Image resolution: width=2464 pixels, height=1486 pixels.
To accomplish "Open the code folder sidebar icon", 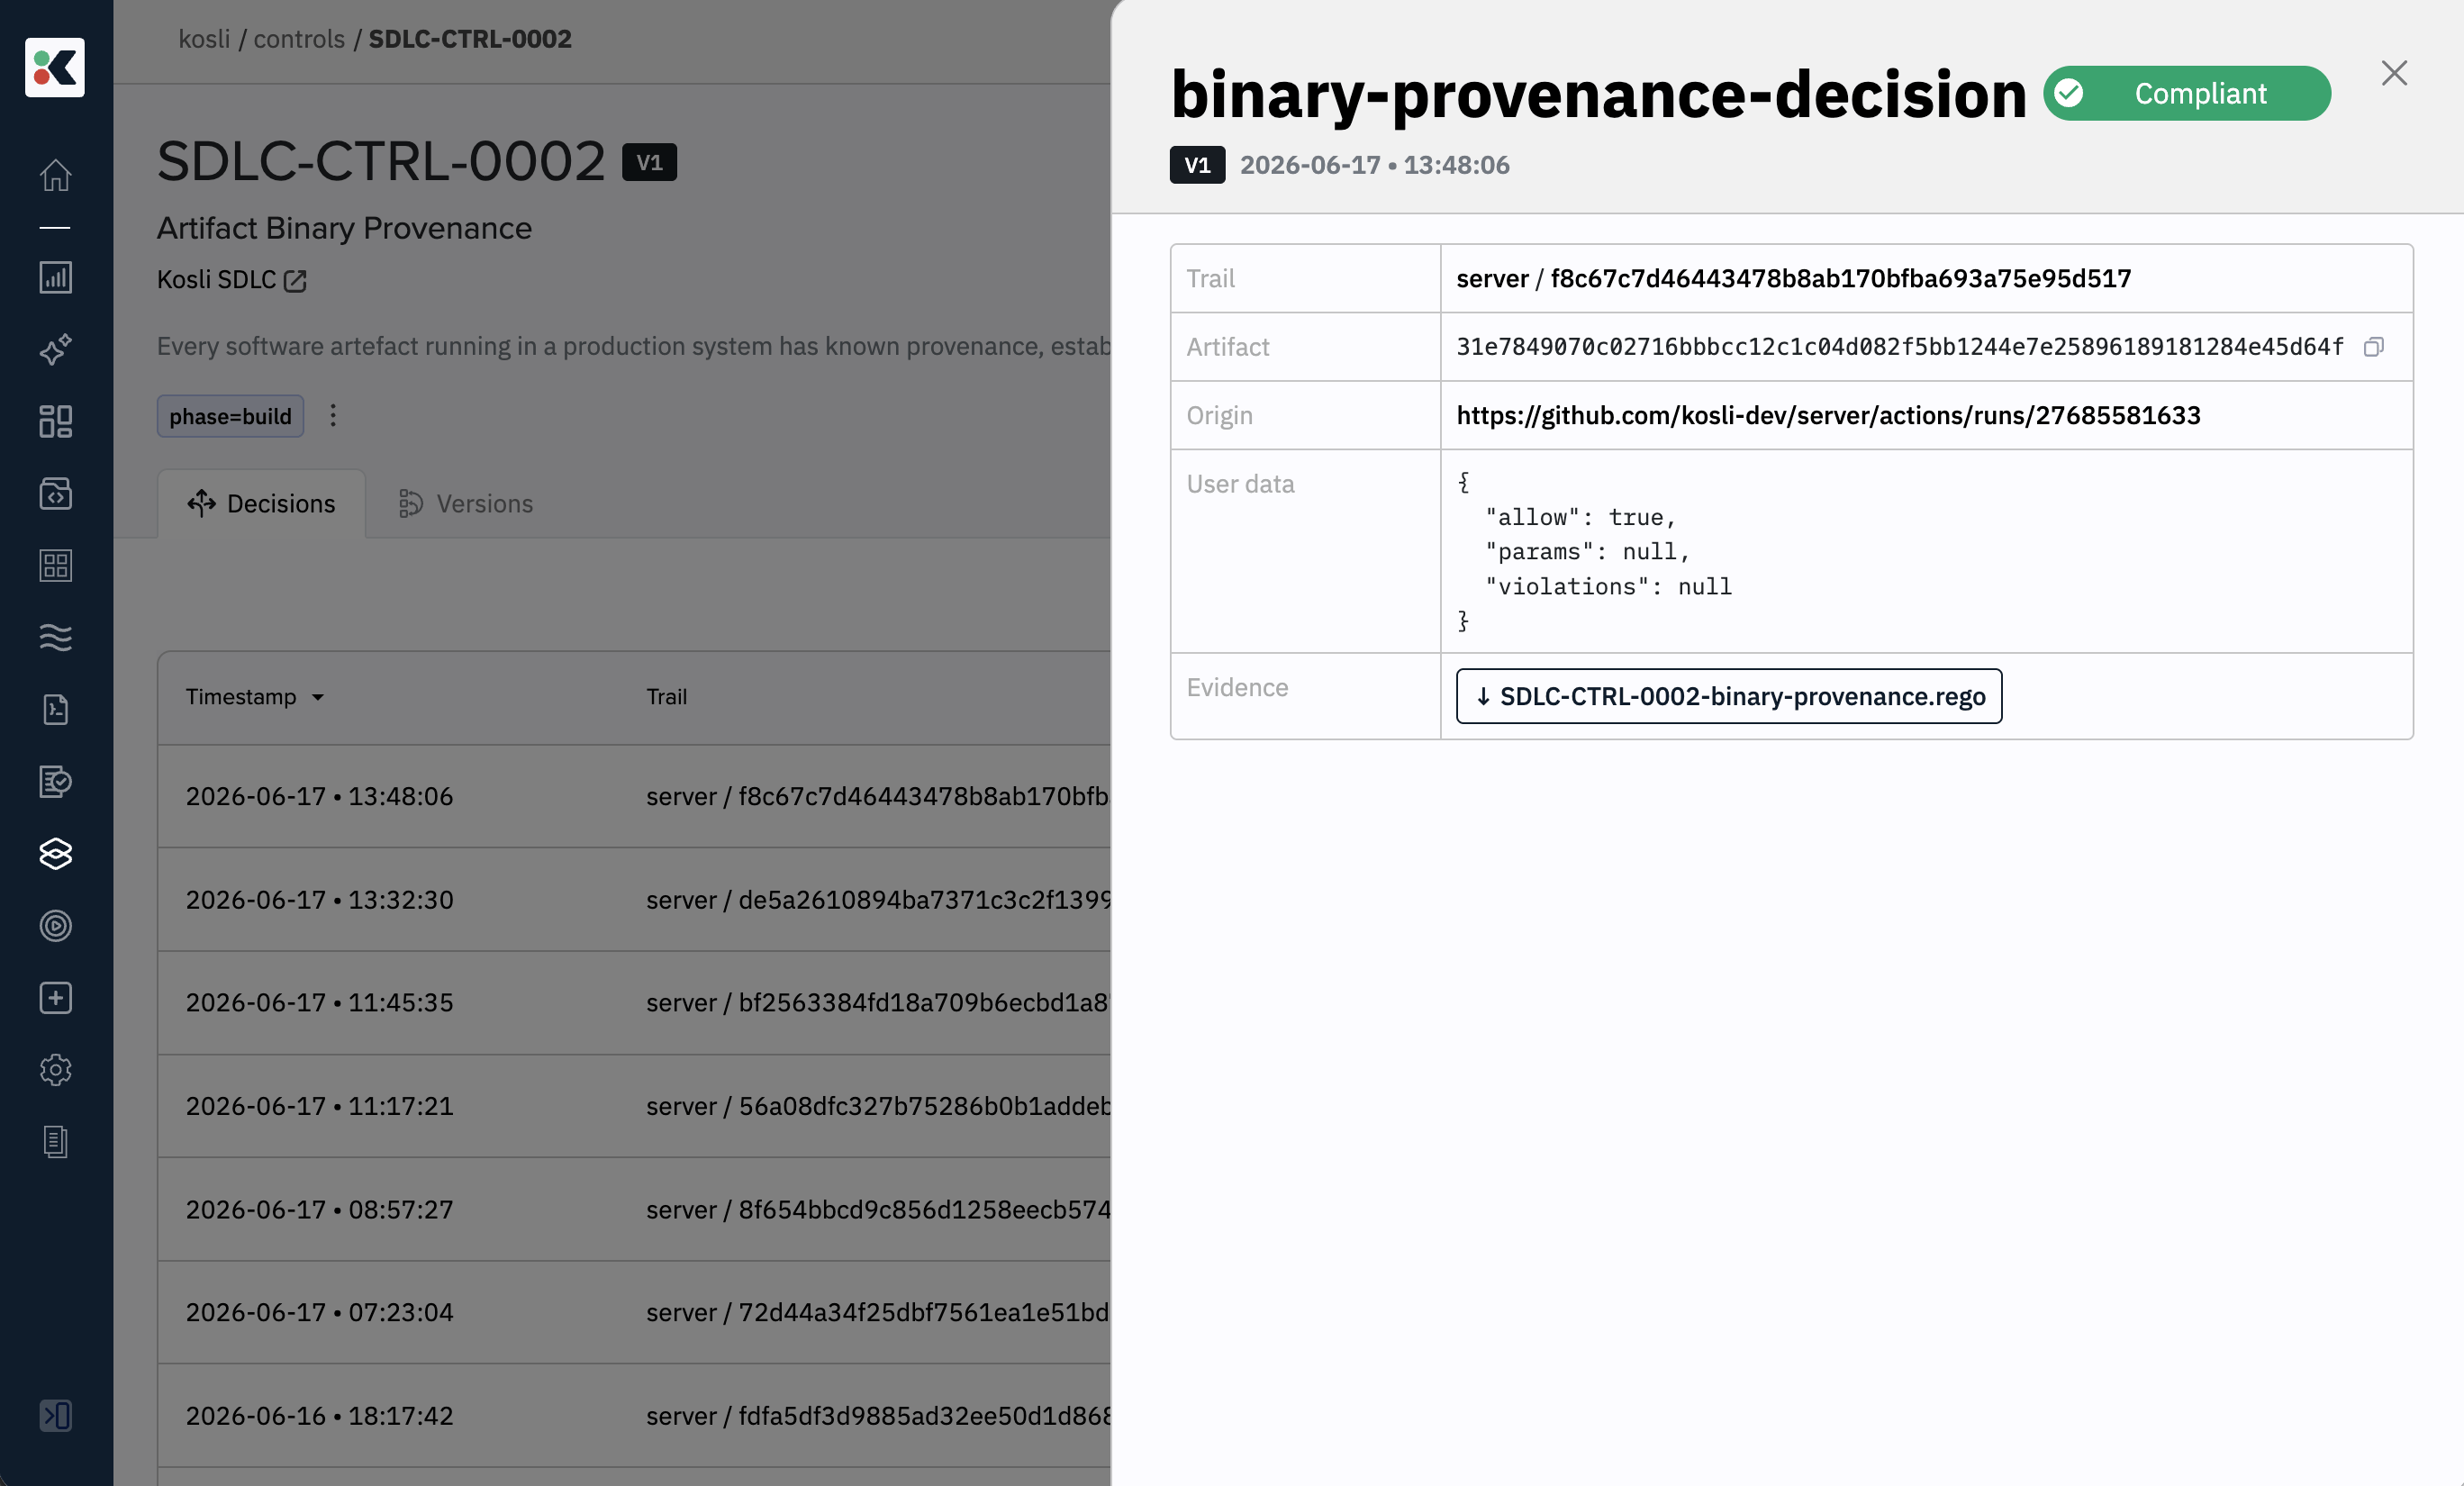I will pyautogui.click(x=55, y=493).
